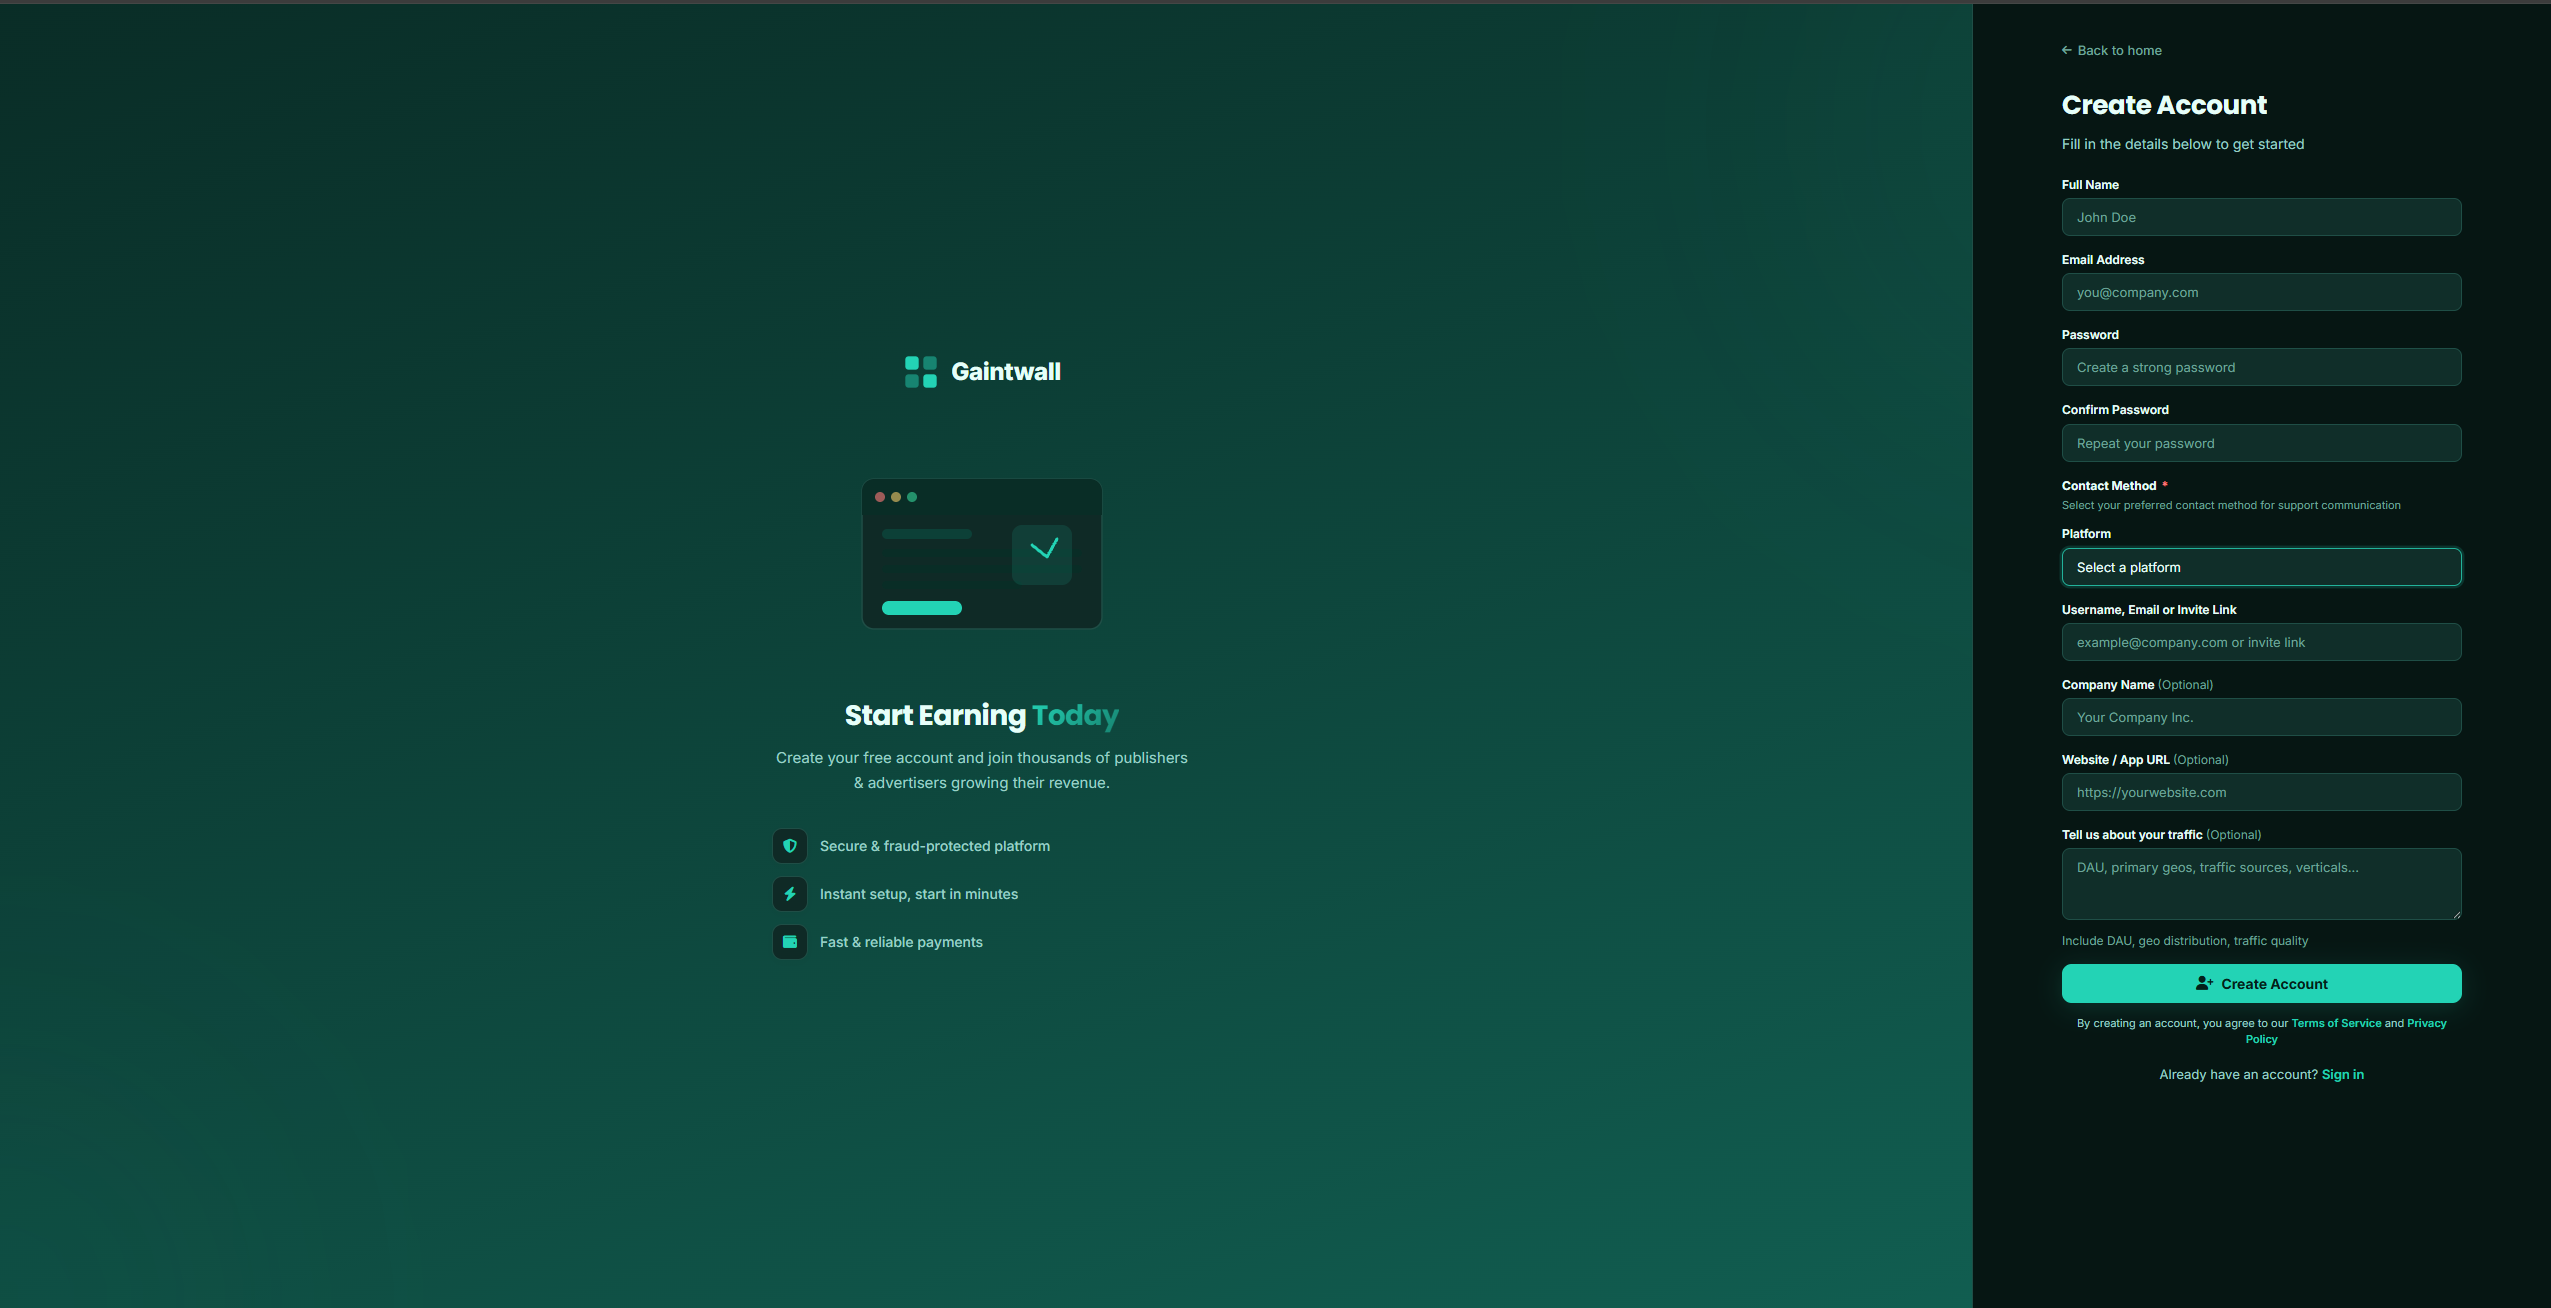Click the red dot on the illustration window
Viewport: 2551px width, 1308px height.
881,496
